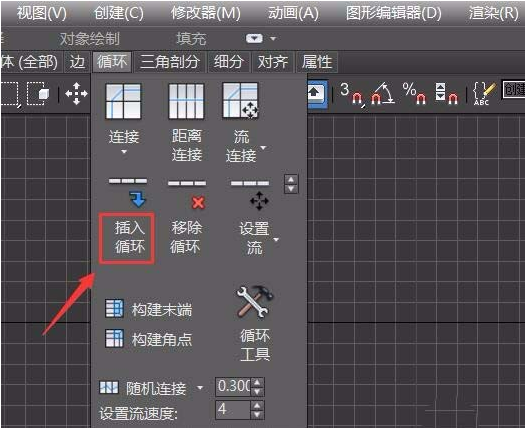Open the 细分 ribbon panel tab
525x429 pixels.
click(x=229, y=62)
